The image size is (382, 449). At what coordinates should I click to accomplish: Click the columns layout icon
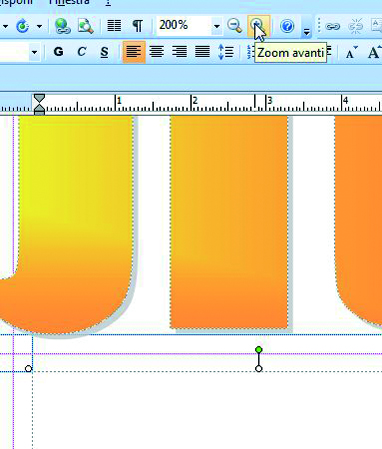(x=114, y=26)
